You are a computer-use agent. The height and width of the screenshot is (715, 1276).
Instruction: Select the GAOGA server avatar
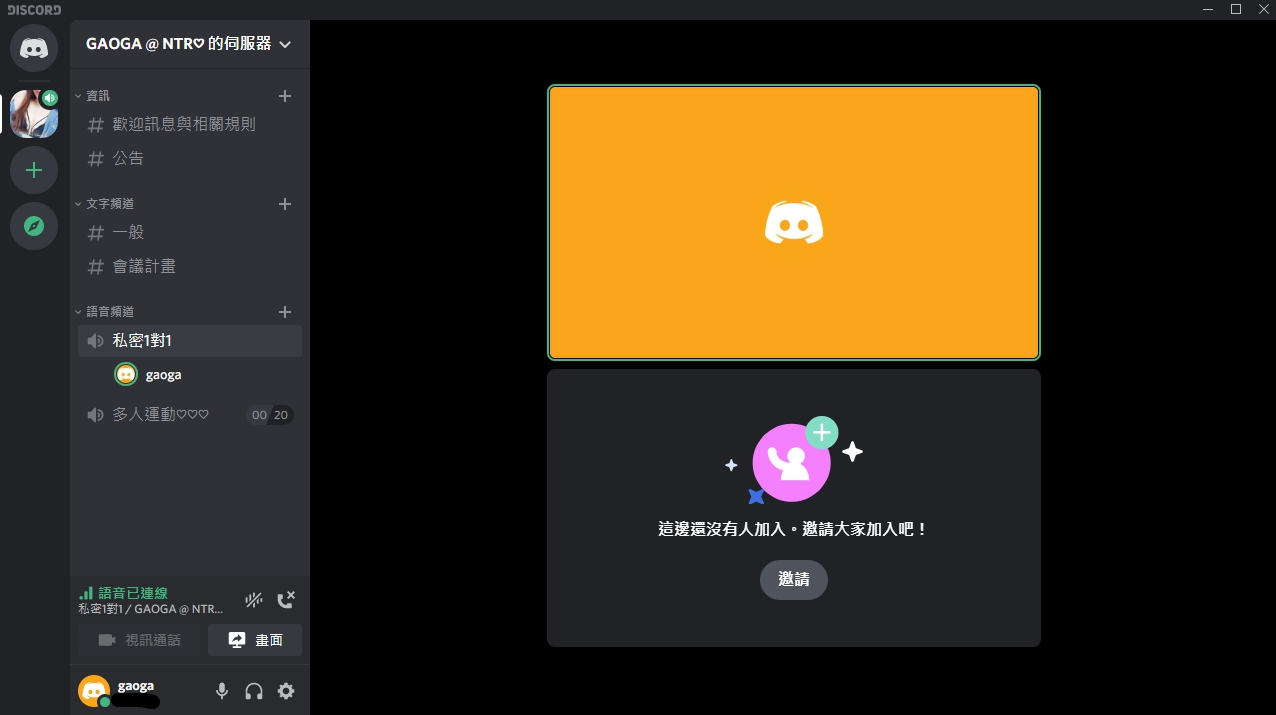click(34, 114)
